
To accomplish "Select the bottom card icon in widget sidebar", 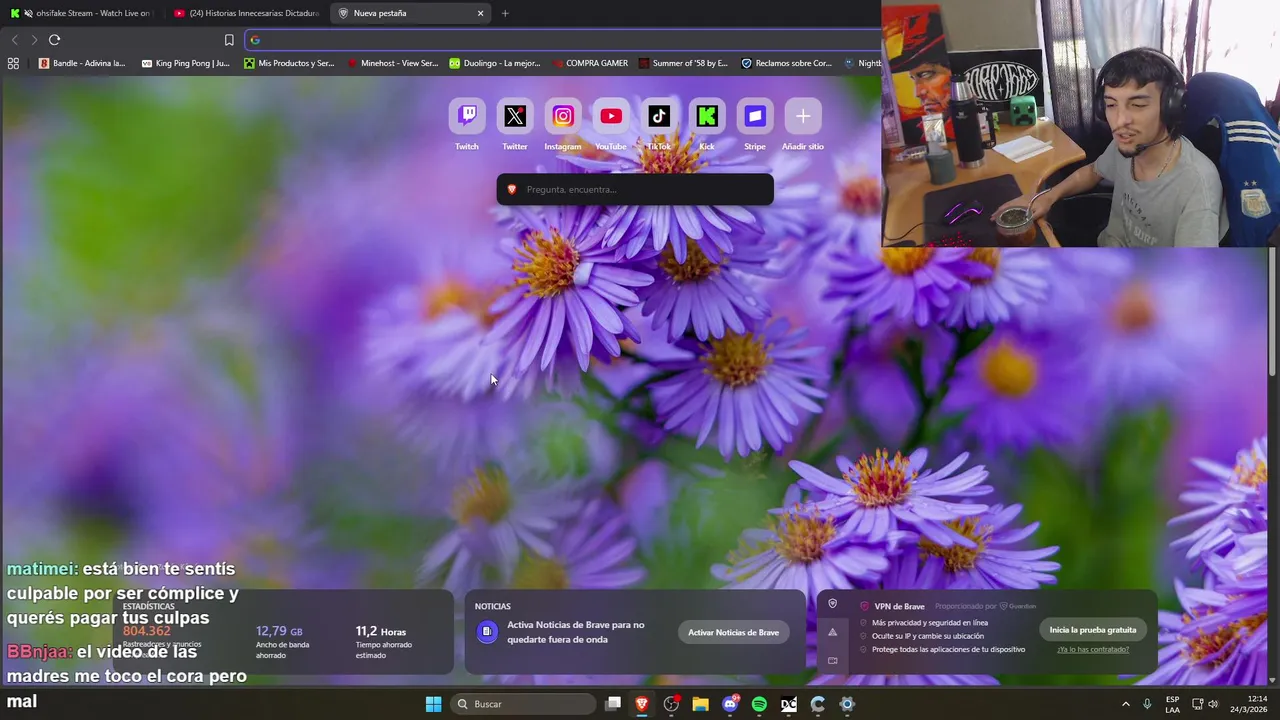I will [x=832, y=660].
